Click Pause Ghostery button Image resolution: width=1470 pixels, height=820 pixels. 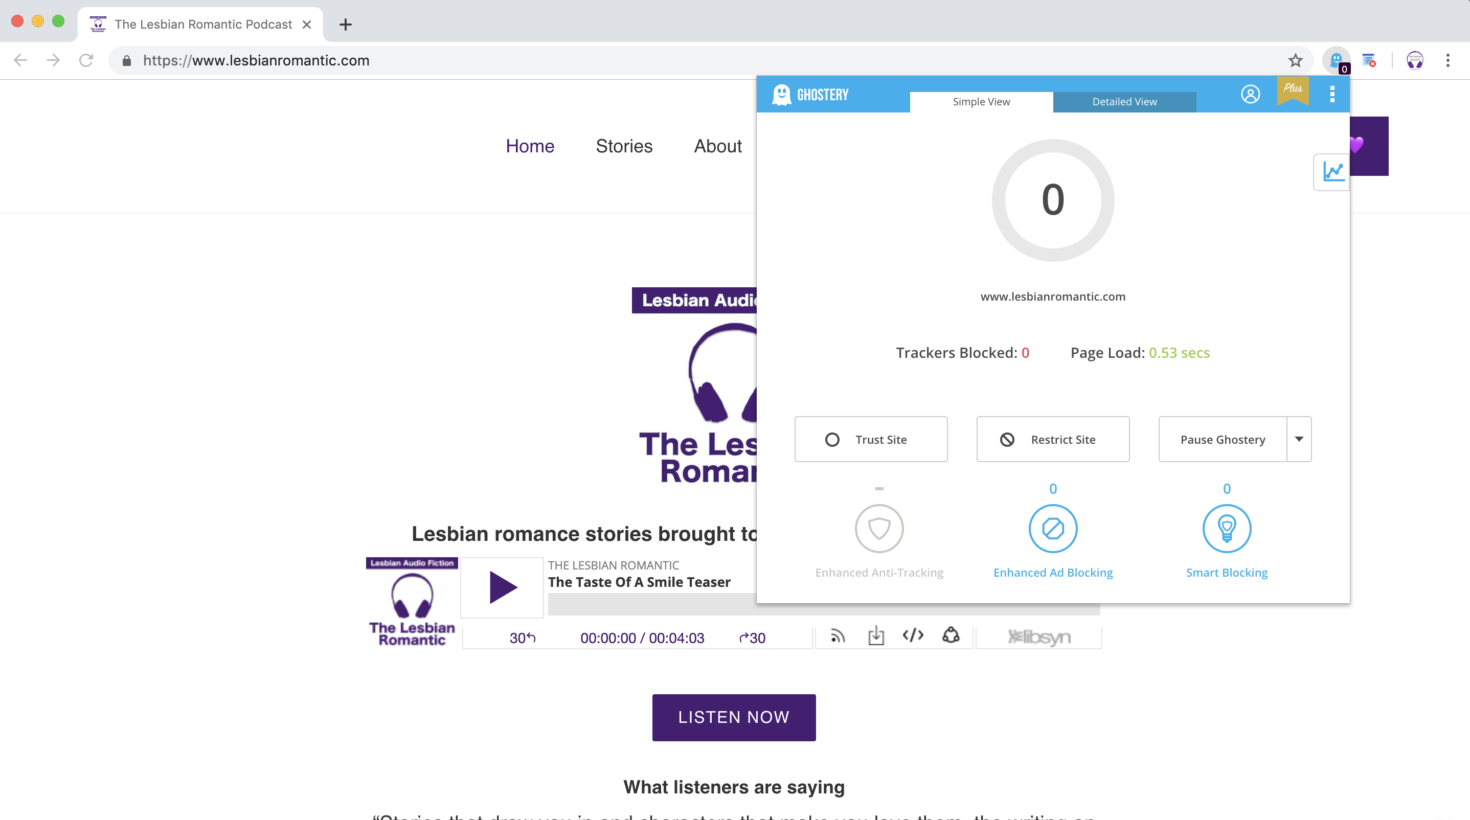pos(1222,439)
